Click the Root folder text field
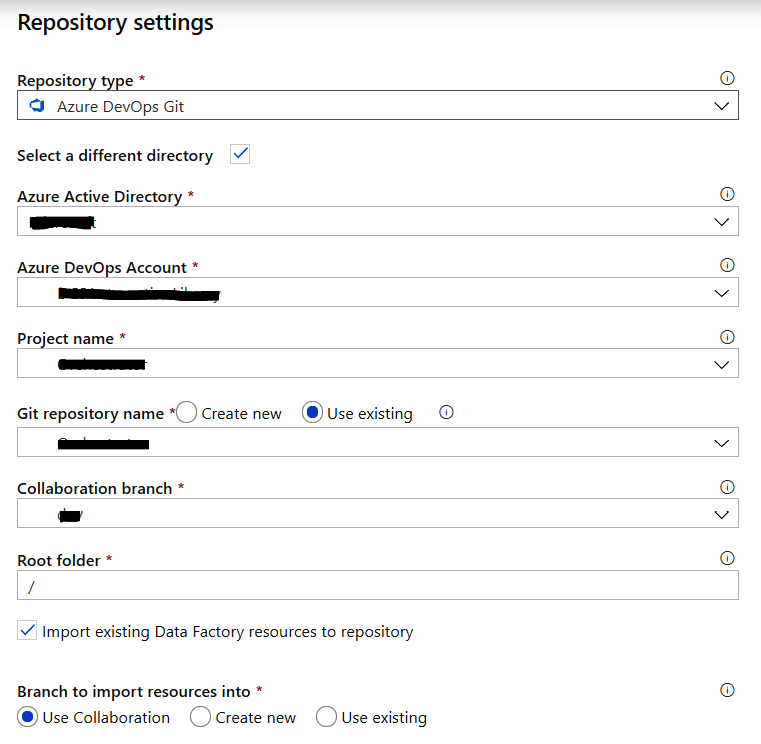The height and width of the screenshot is (744, 761). [378, 586]
